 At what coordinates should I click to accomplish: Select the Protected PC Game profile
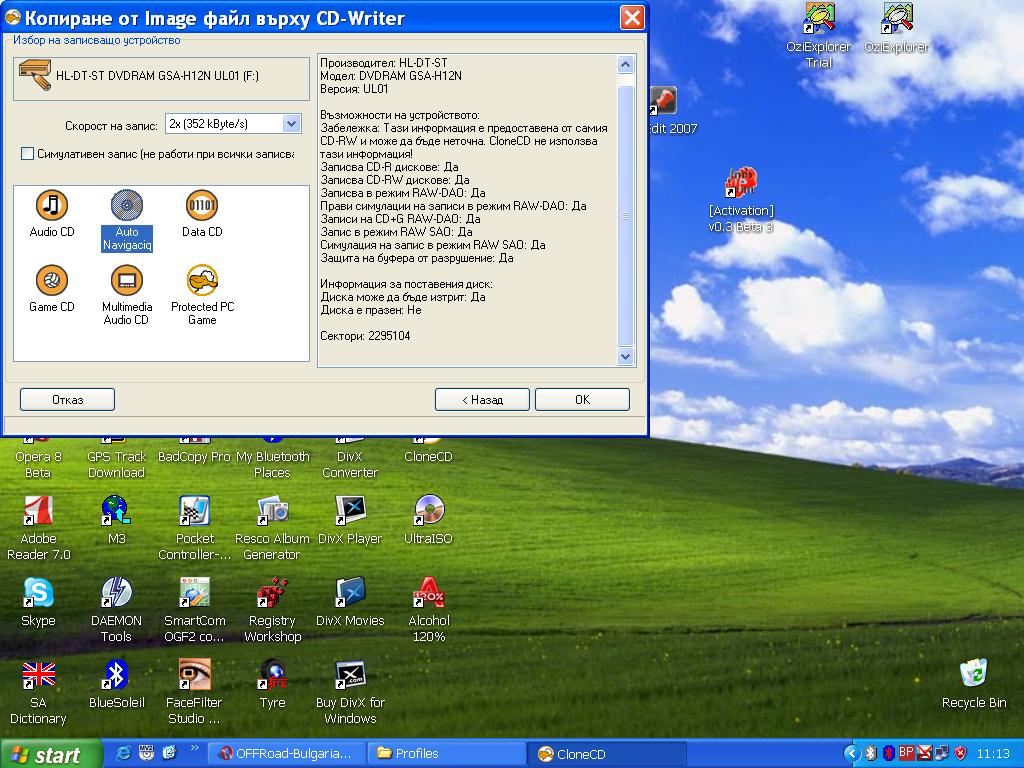(x=202, y=281)
